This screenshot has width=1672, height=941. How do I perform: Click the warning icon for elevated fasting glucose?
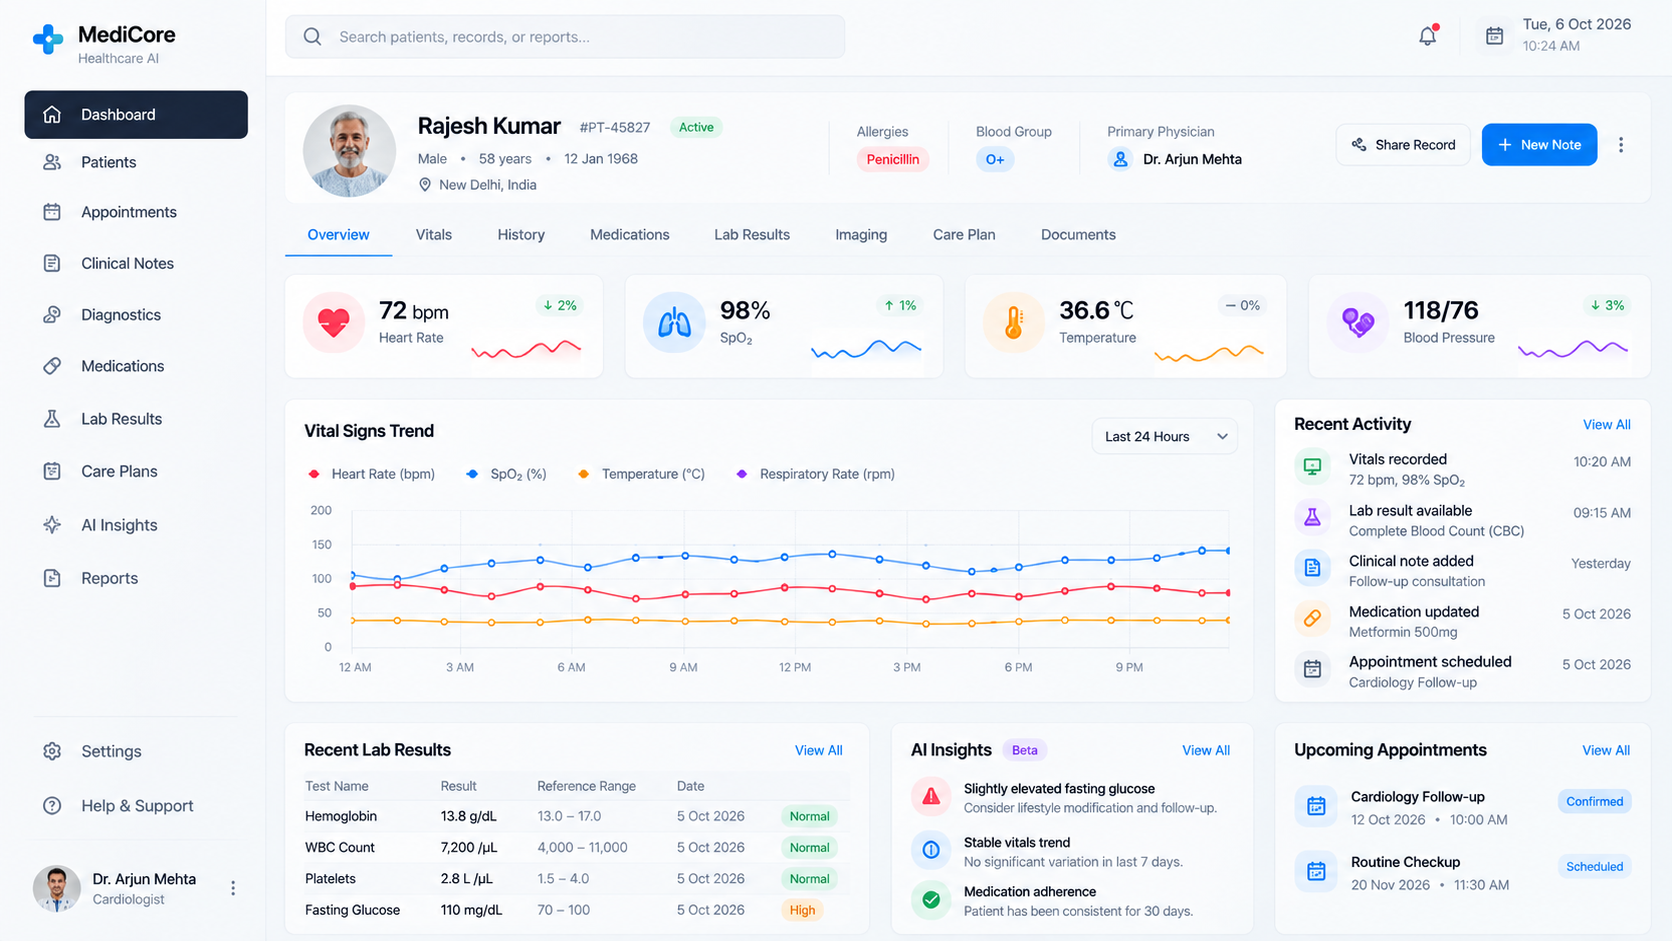tap(931, 797)
